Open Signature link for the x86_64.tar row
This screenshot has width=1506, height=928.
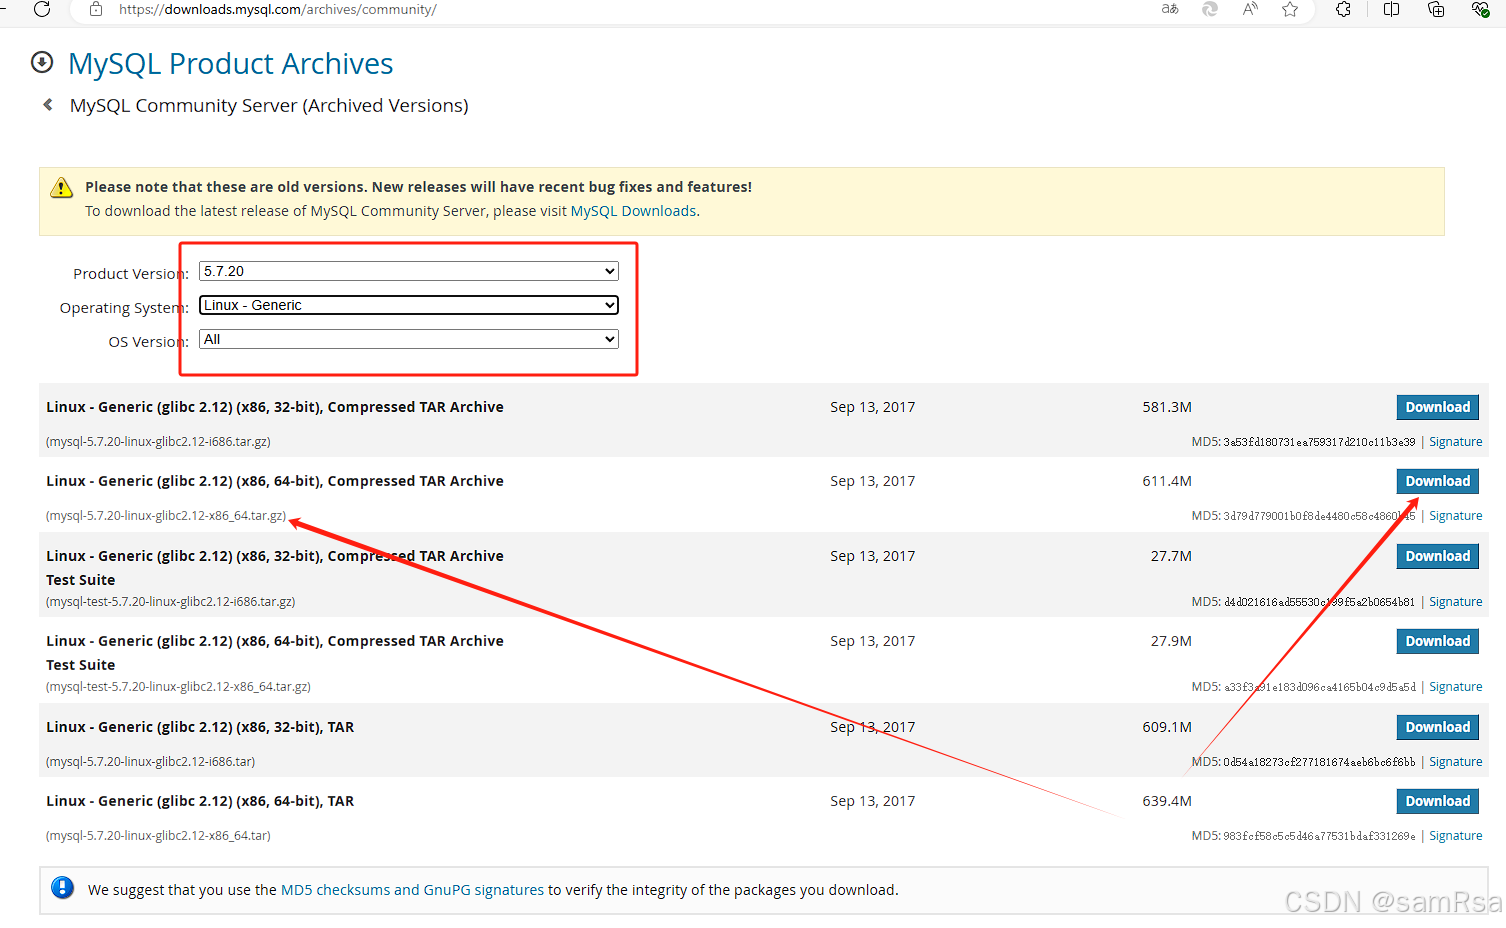(x=1455, y=836)
